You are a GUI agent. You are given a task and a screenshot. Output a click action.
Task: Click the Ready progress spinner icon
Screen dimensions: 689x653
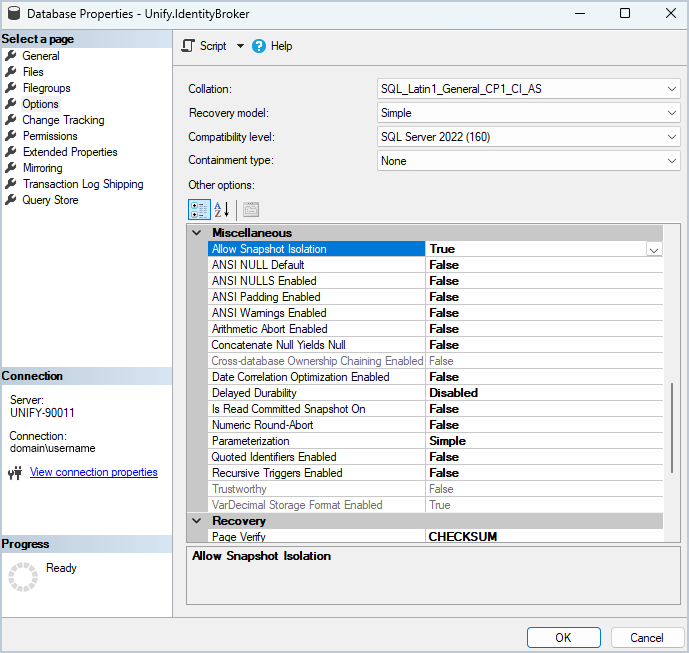[x=23, y=577]
